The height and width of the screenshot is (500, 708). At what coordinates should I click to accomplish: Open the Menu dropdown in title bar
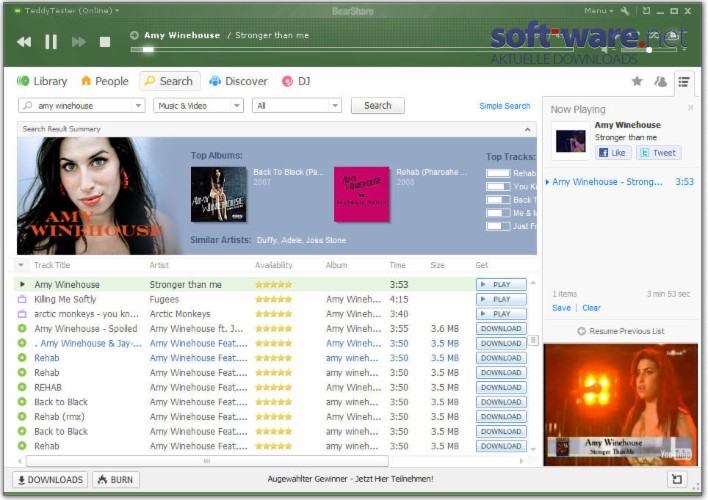(598, 11)
